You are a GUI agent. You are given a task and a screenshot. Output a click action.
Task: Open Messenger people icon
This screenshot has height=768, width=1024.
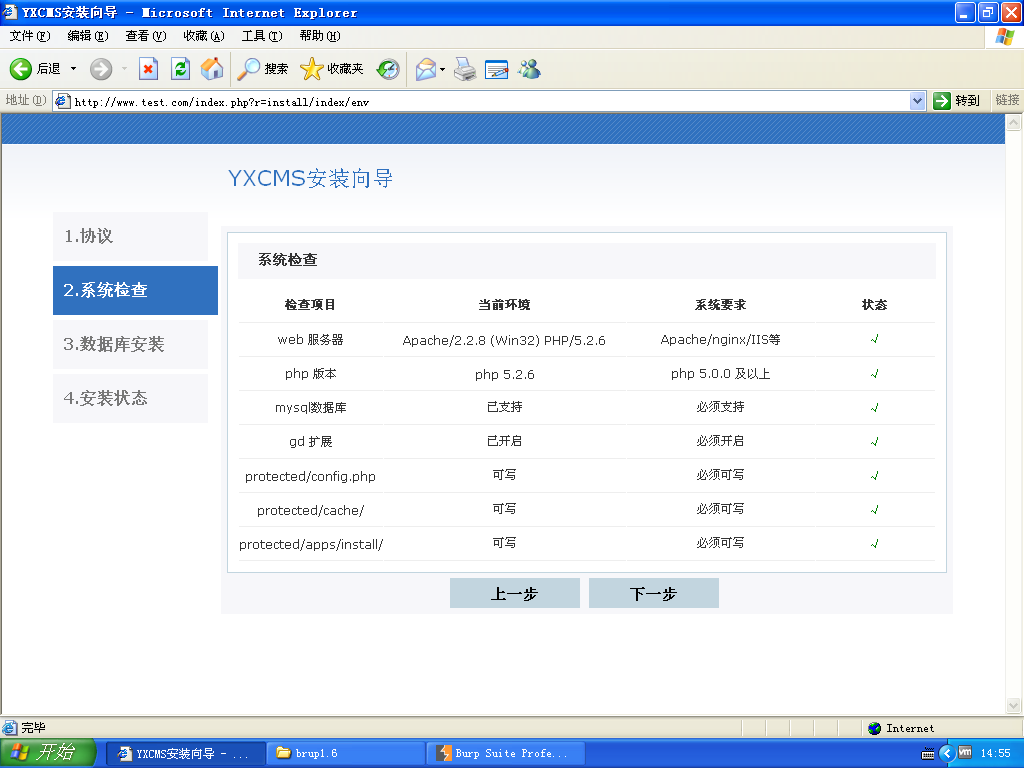tap(529, 69)
